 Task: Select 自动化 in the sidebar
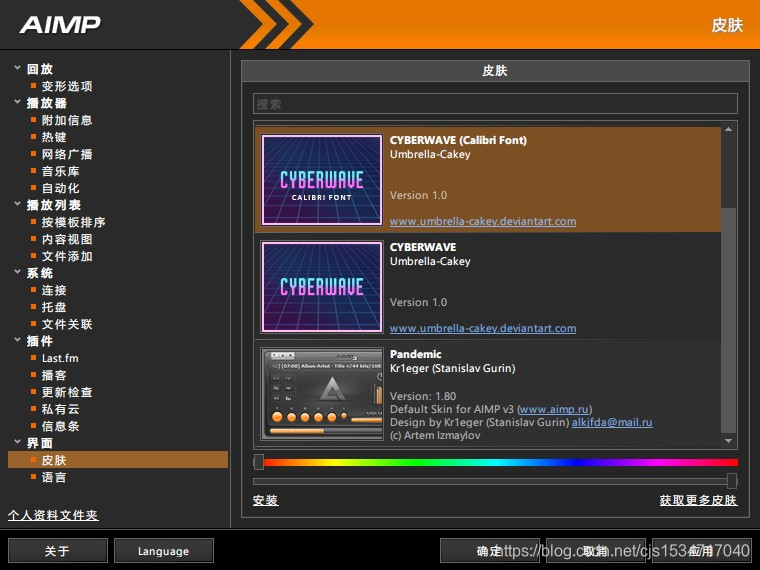pyautogui.click(x=61, y=188)
